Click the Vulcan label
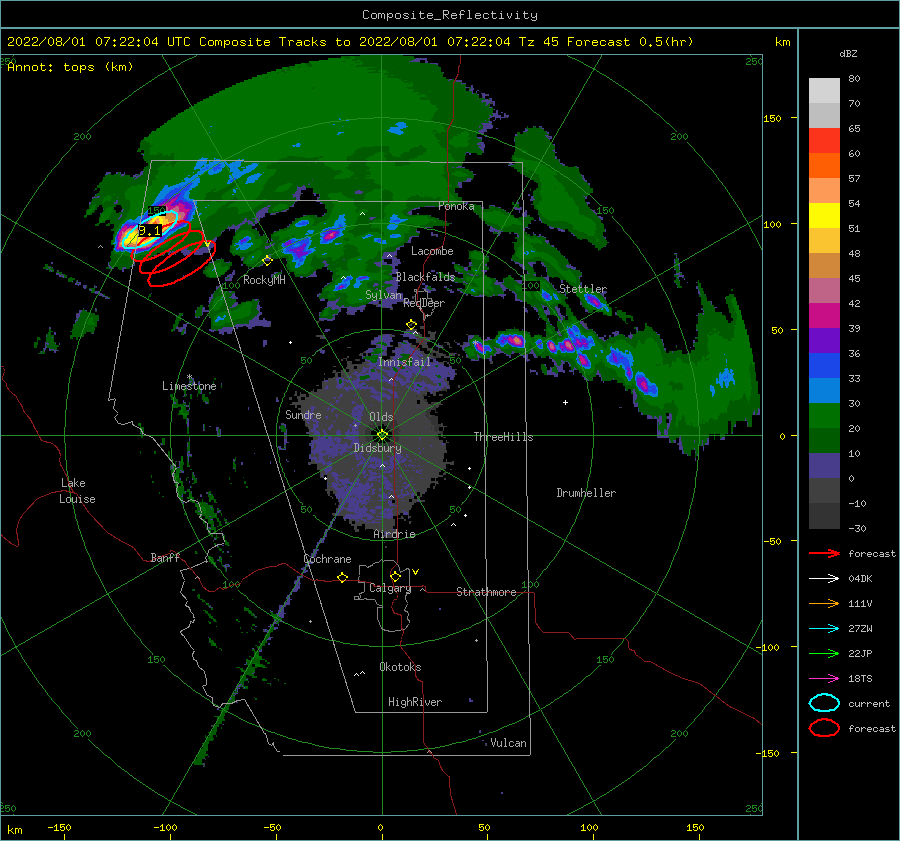The image size is (900, 841). pyautogui.click(x=508, y=743)
